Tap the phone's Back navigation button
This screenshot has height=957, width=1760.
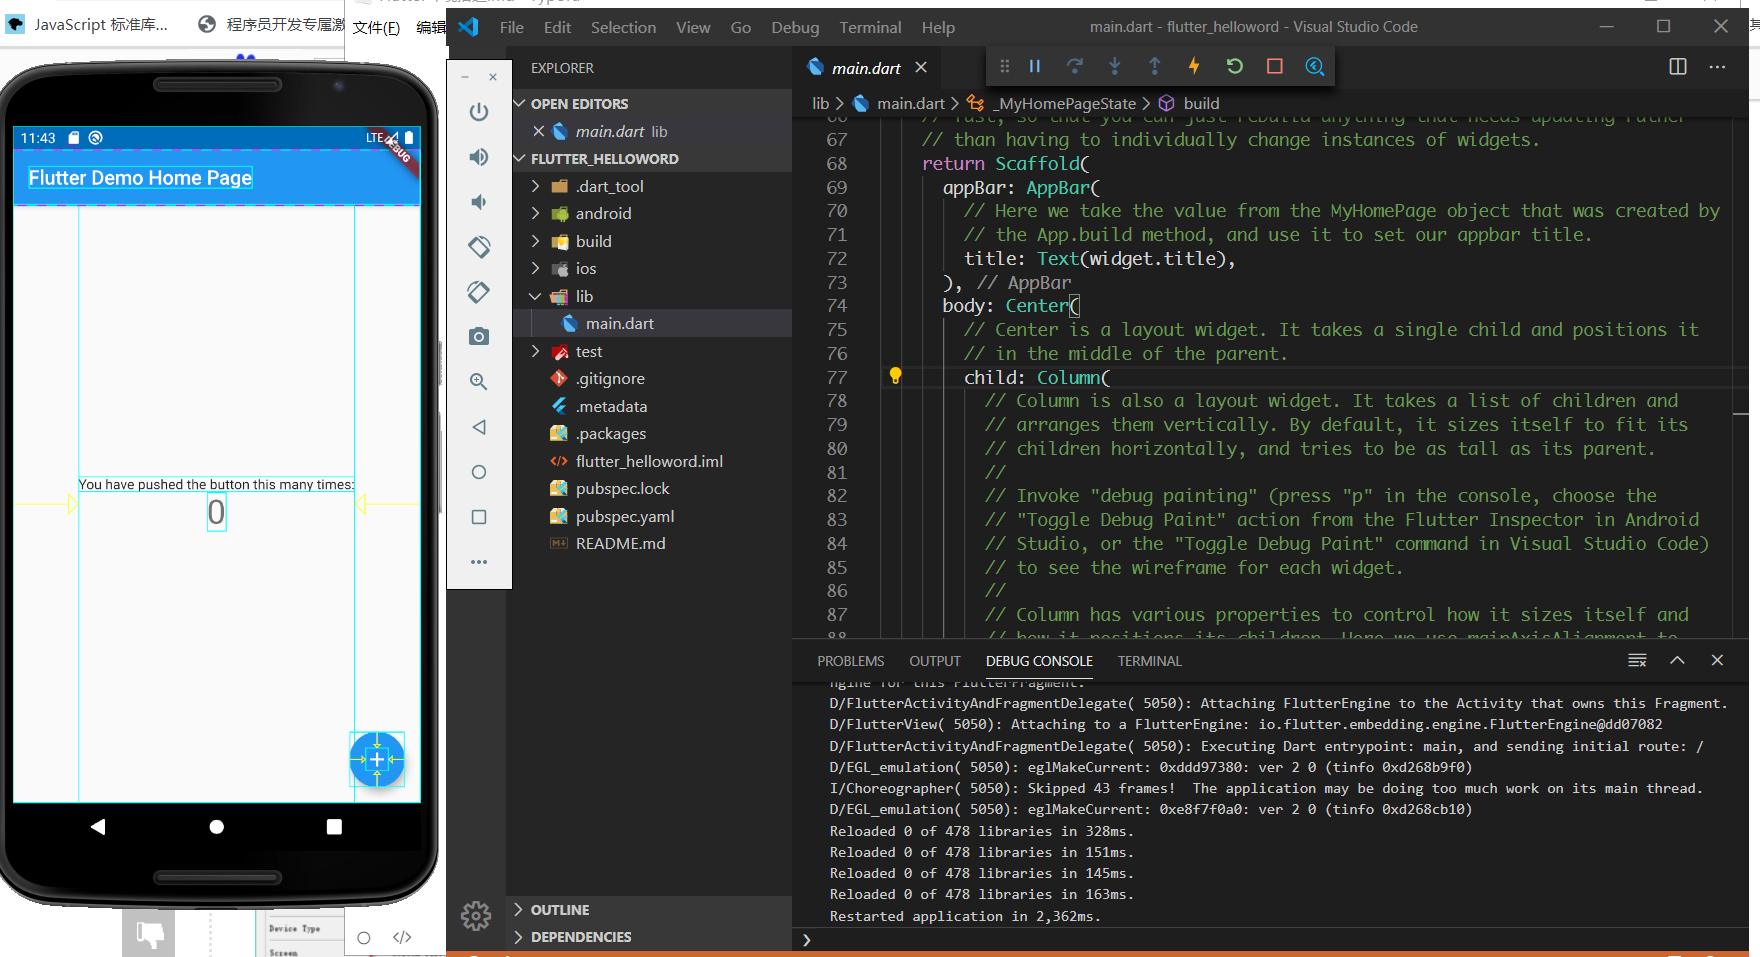click(x=98, y=826)
